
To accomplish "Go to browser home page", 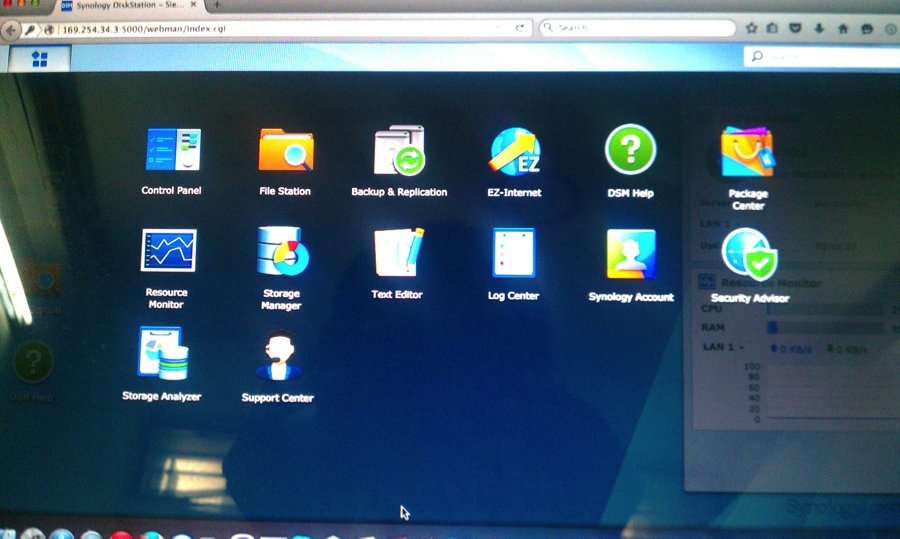I will pos(843,28).
